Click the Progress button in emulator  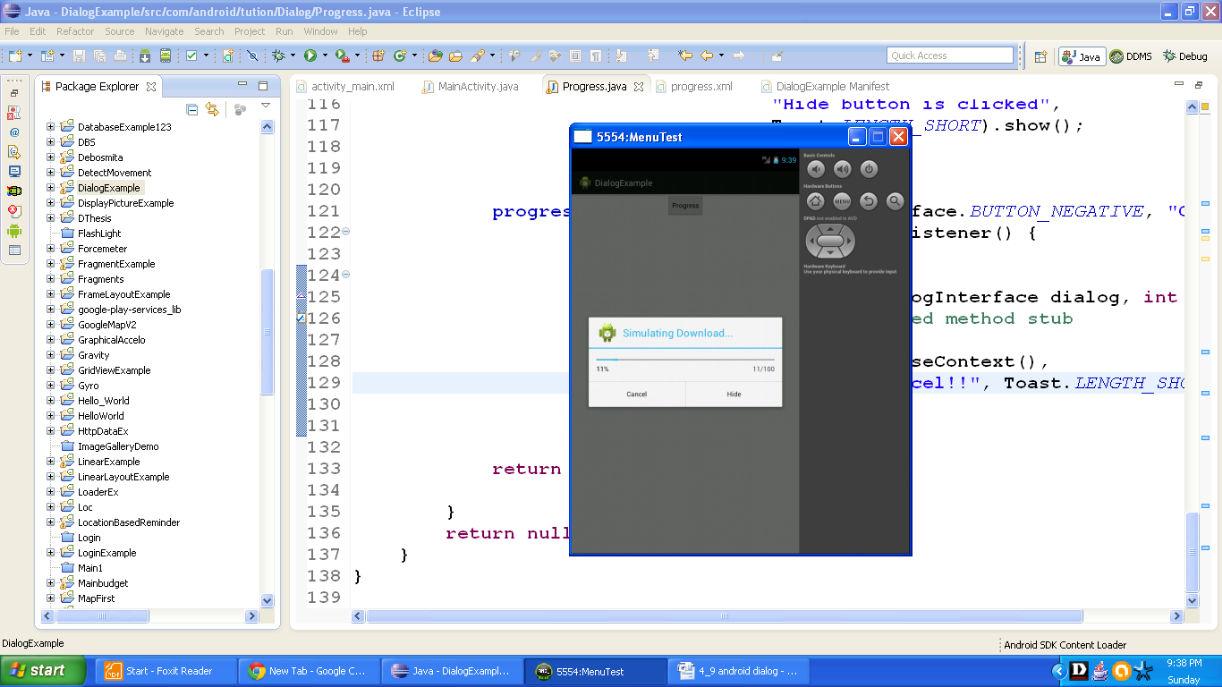coord(685,205)
